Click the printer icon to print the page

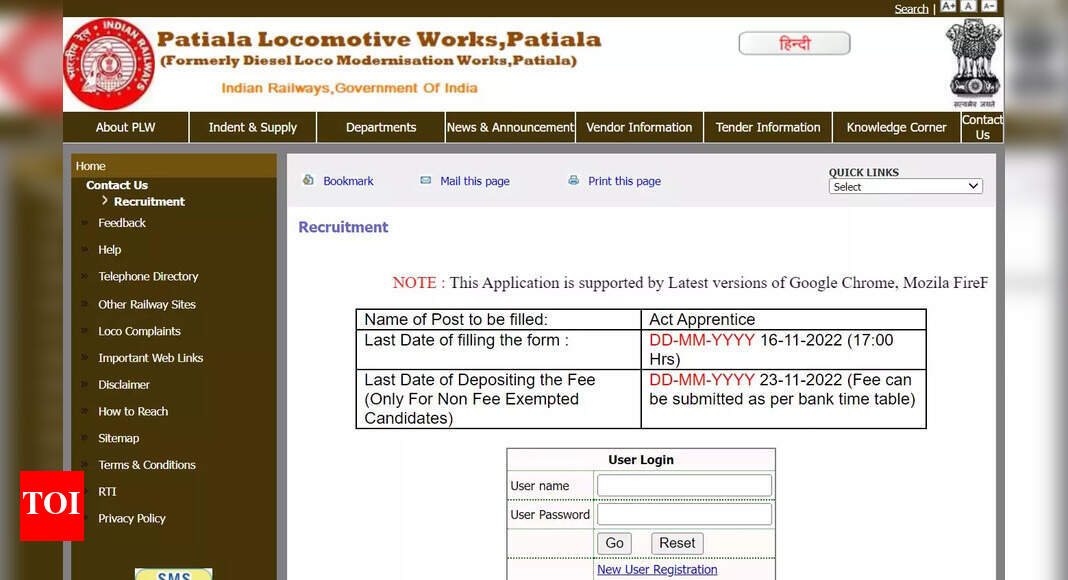tap(573, 180)
